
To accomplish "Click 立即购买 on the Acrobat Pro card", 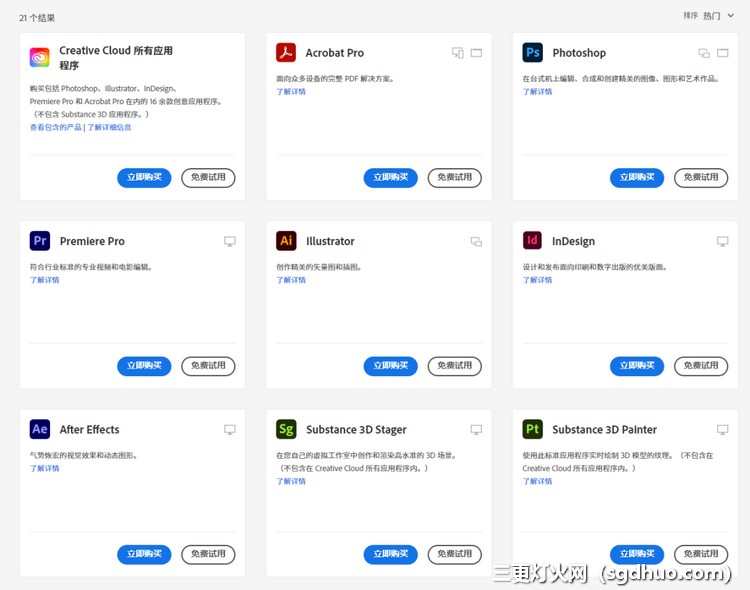I will [x=390, y=178].
